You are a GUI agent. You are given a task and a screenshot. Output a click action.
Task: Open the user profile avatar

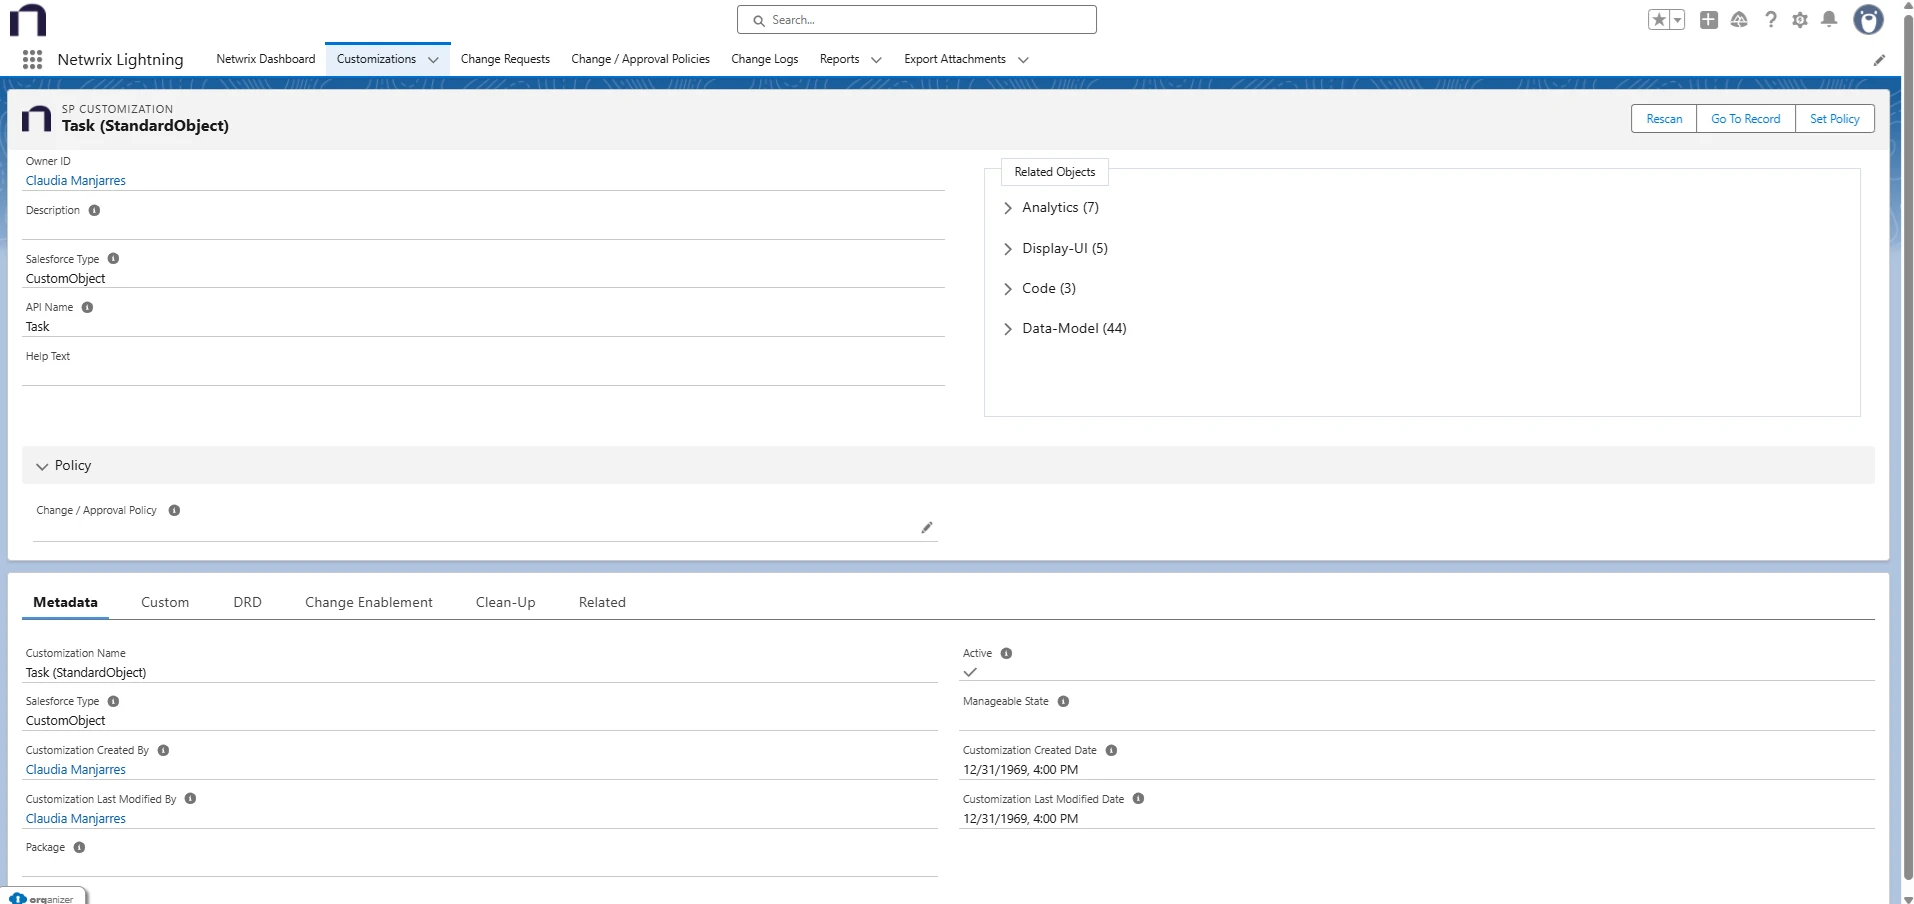coord(1868,19)
